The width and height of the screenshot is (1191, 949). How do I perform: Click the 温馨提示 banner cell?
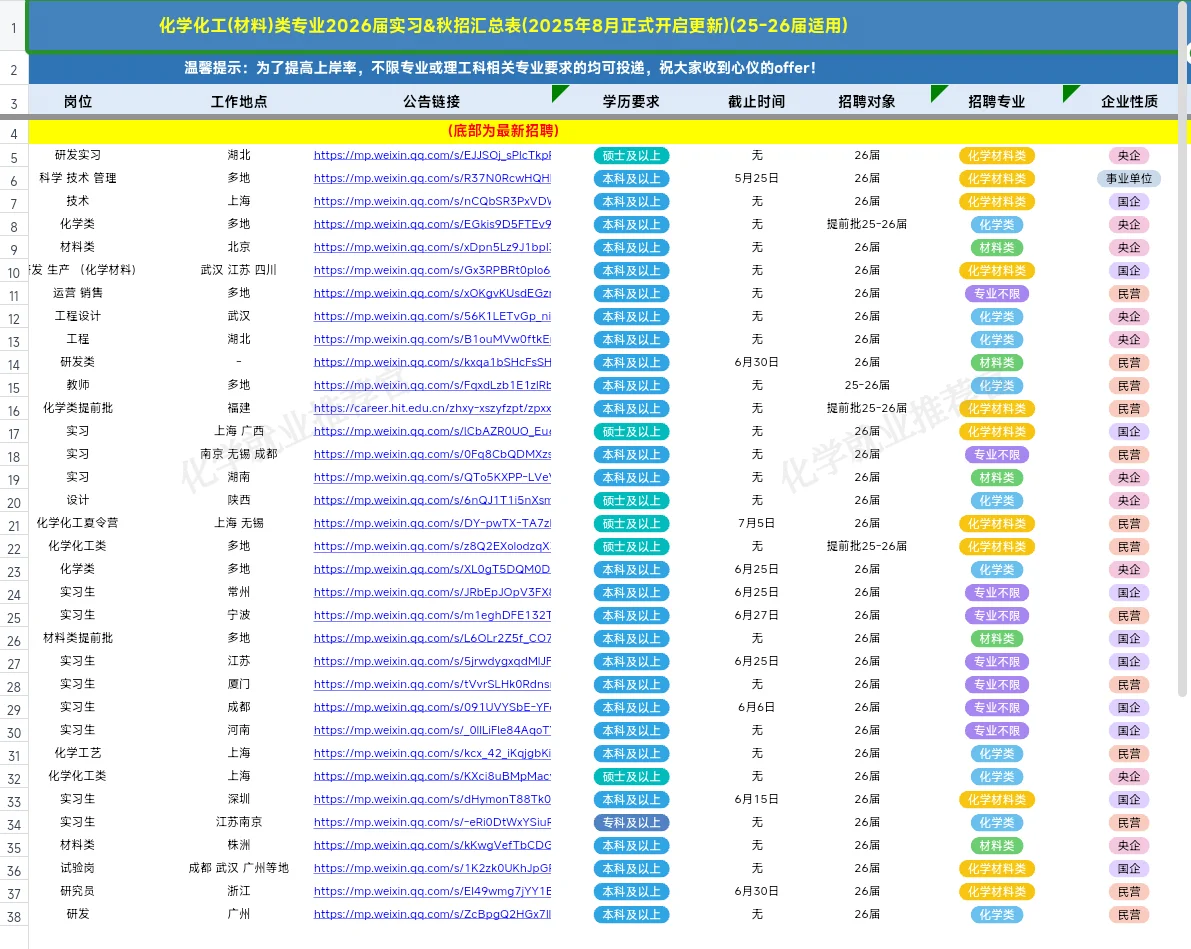click(x=595, y=68)
